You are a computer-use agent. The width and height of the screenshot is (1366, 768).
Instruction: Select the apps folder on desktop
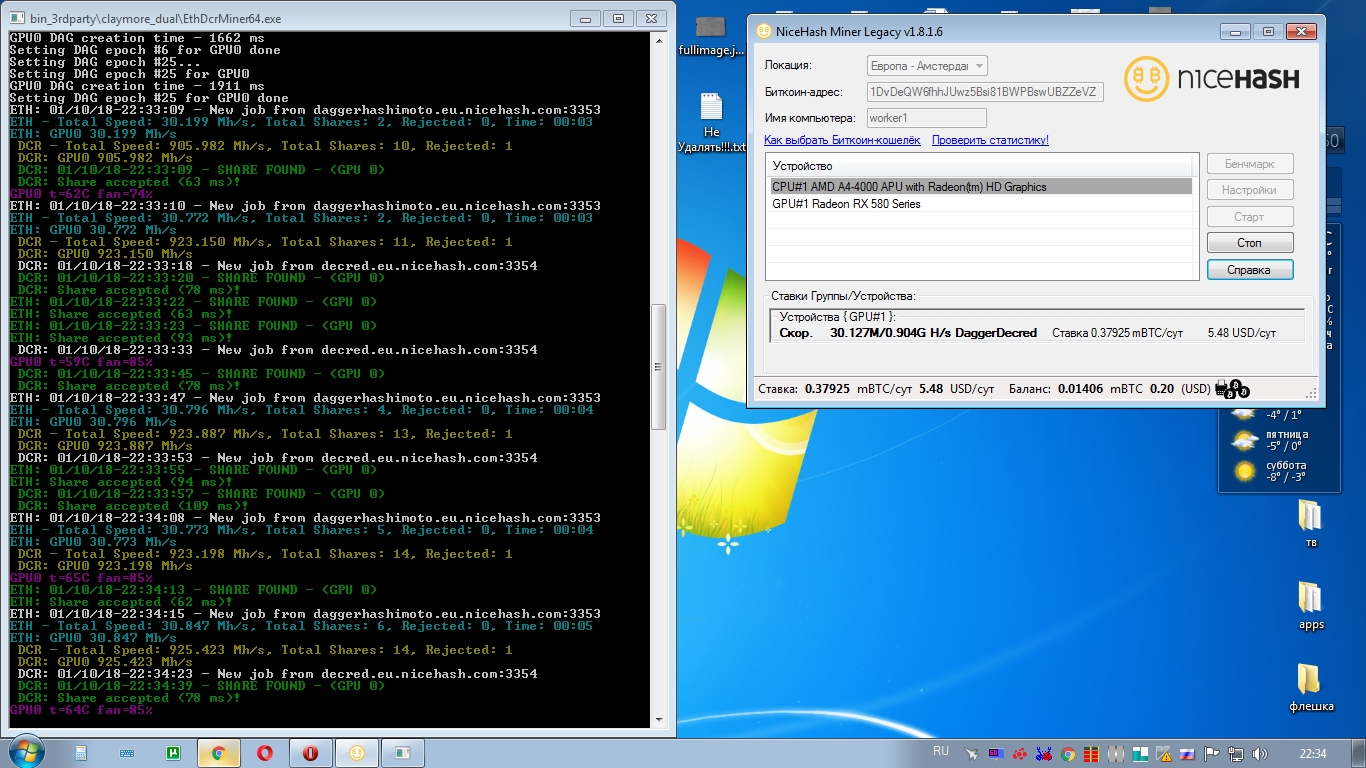click(1311, 606)
